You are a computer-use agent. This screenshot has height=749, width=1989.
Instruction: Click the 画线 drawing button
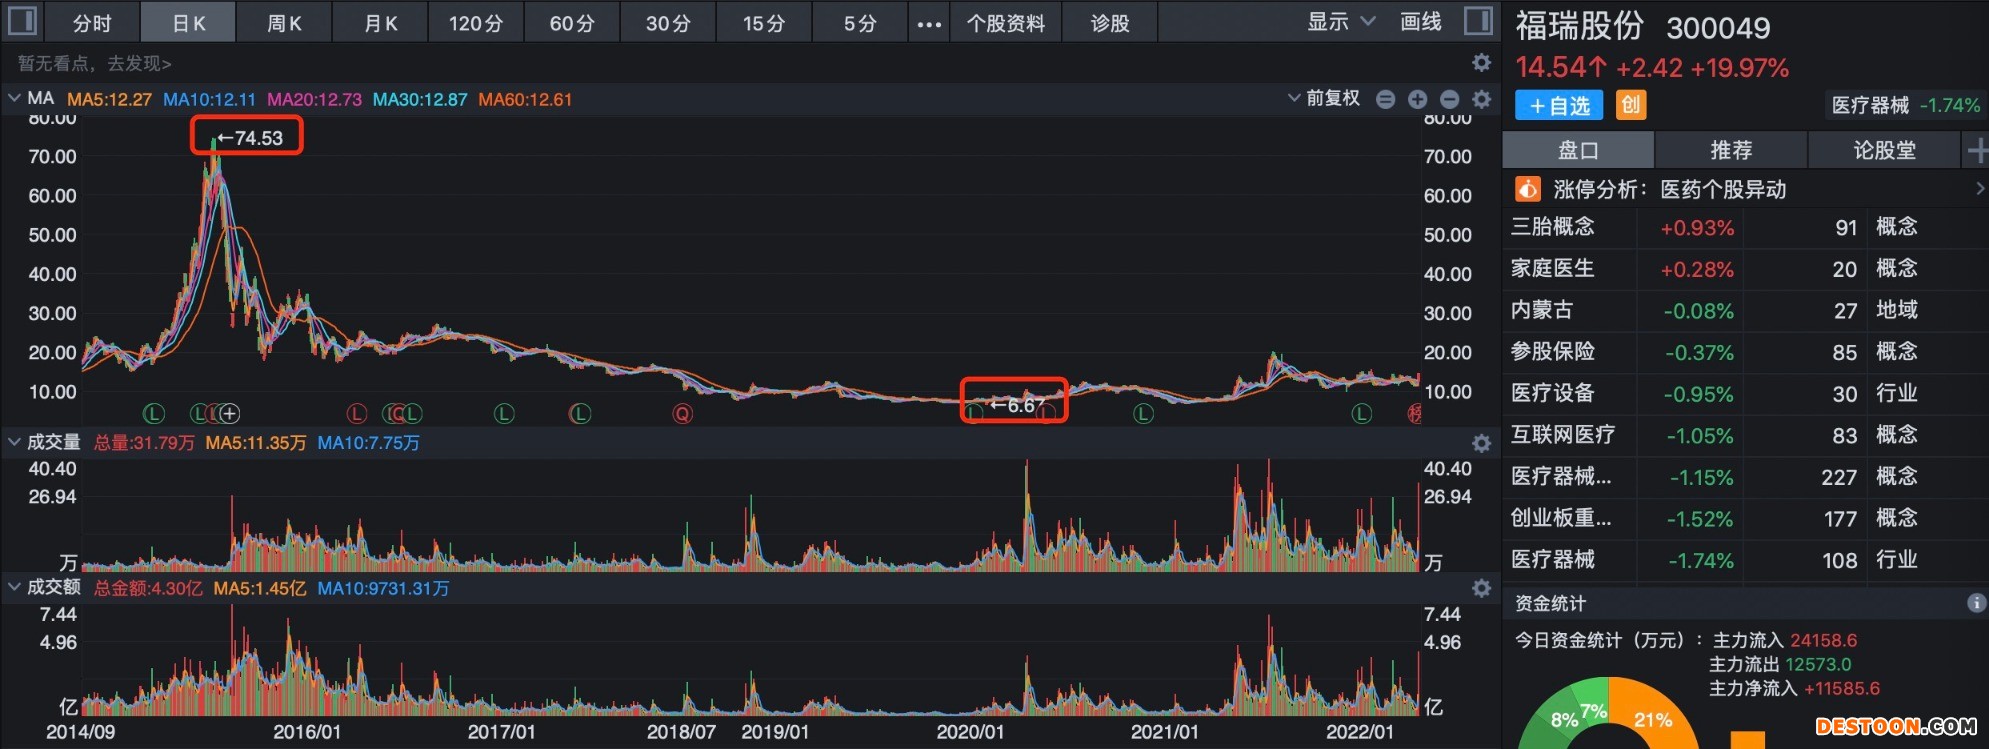click(x=1420, y=22)
